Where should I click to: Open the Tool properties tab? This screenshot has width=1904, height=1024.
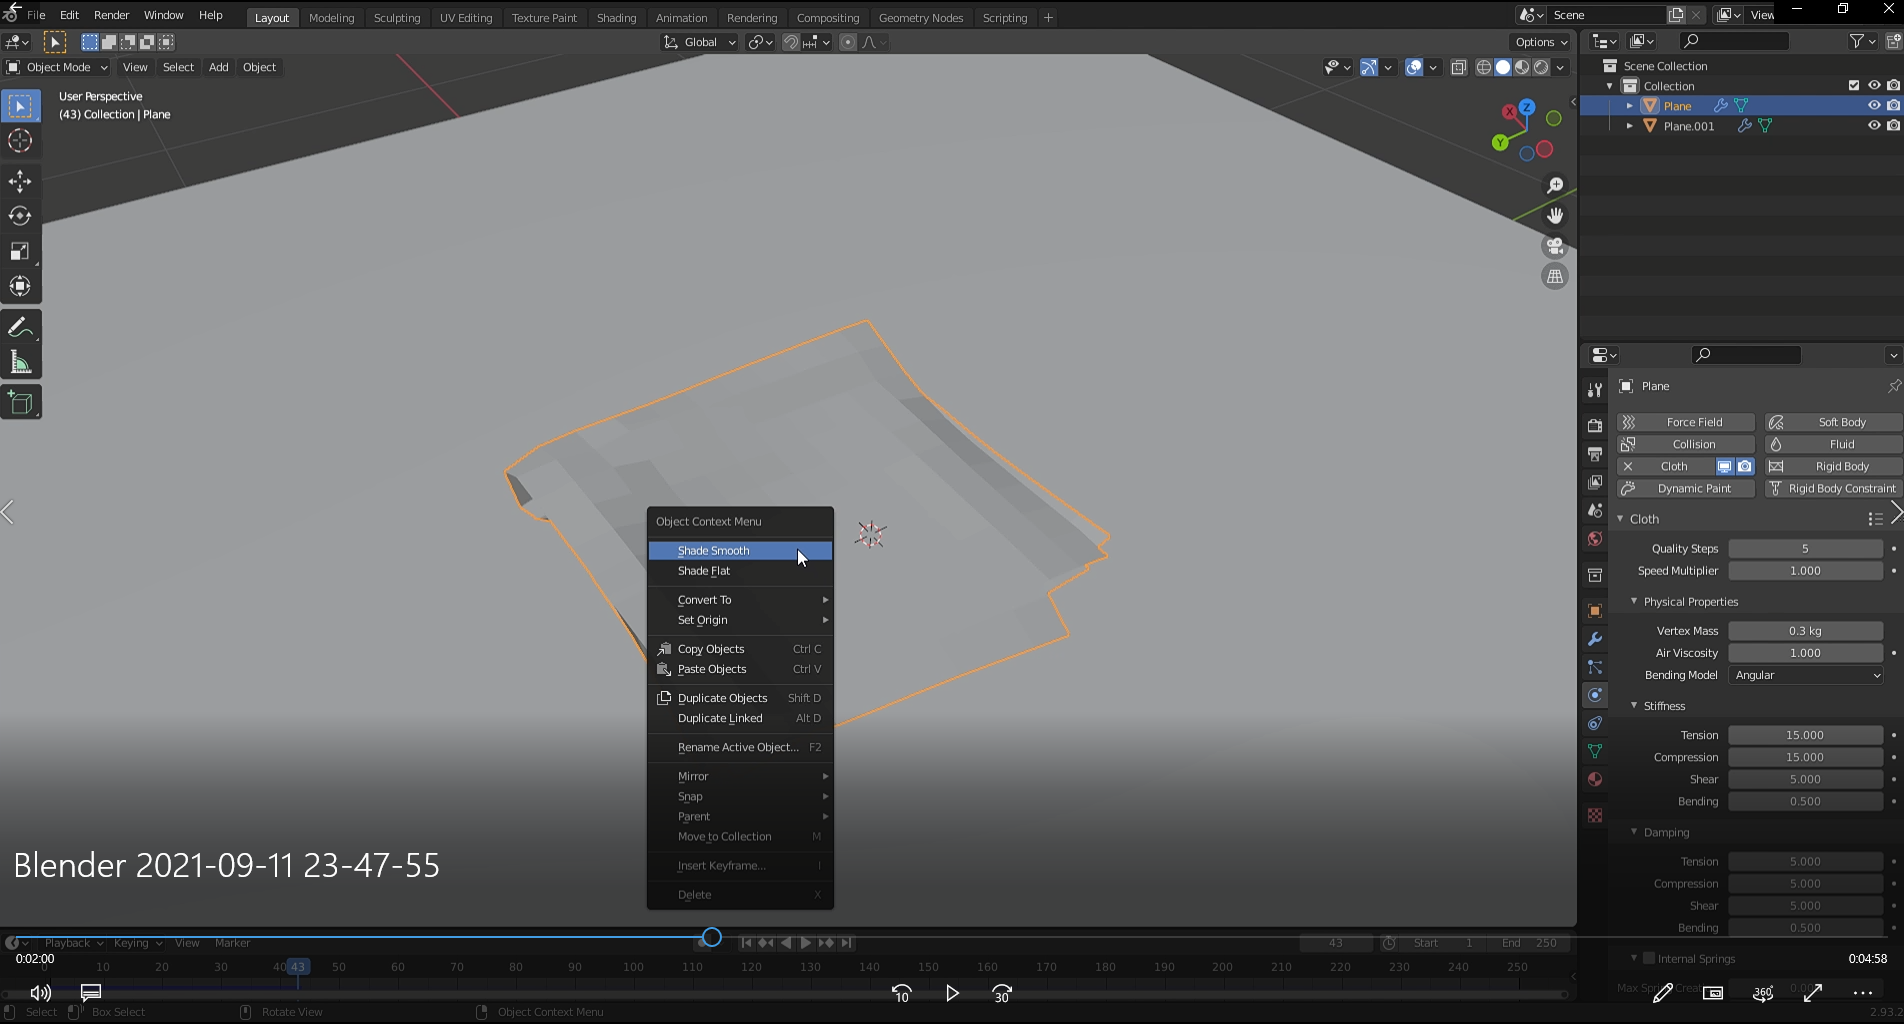click(1595, 389)
